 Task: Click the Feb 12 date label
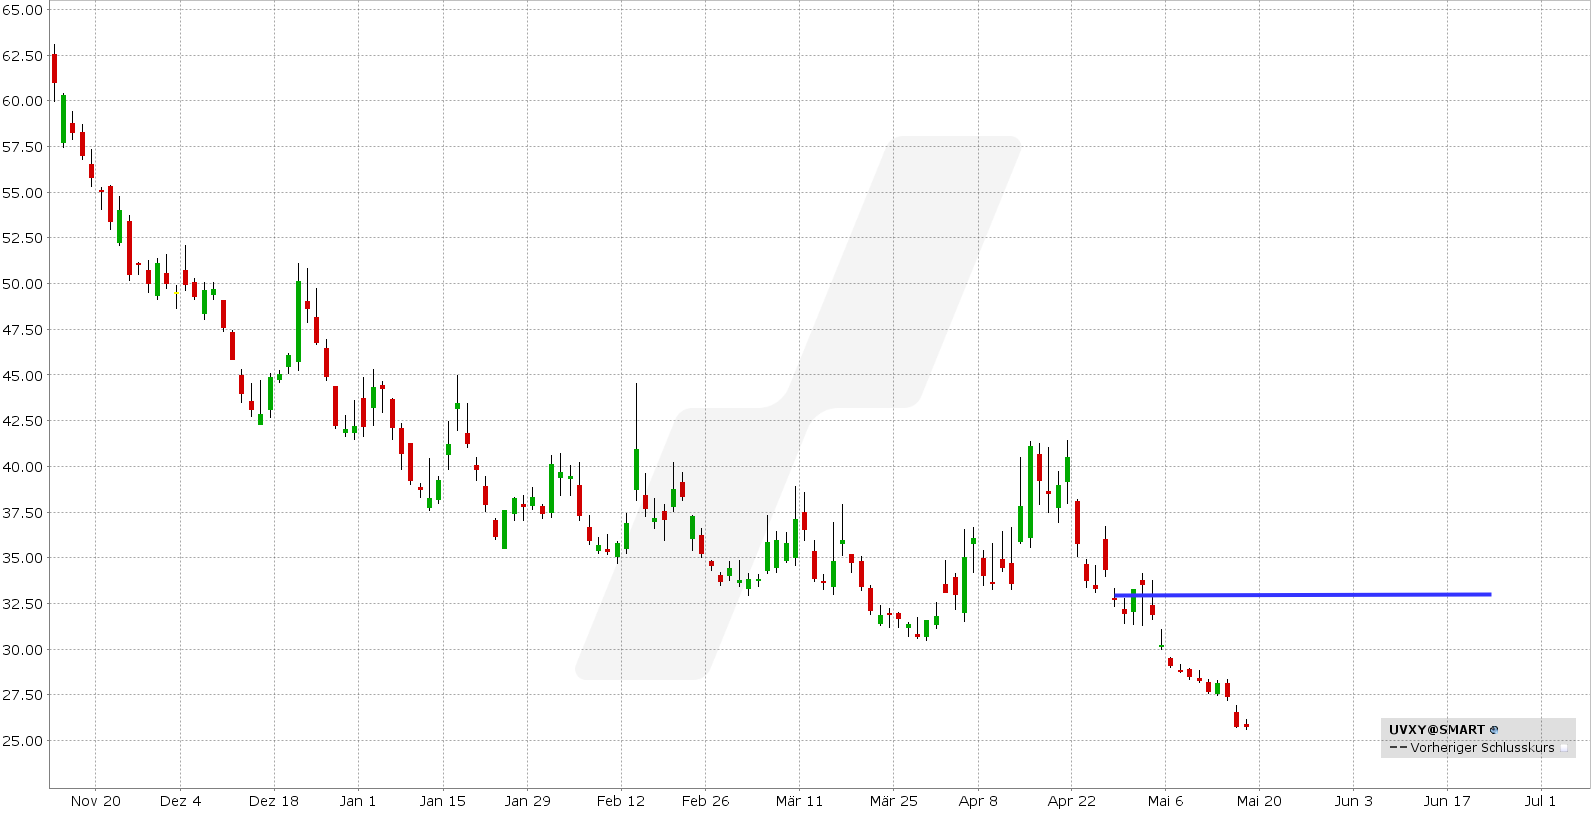(x=621, y=801)
